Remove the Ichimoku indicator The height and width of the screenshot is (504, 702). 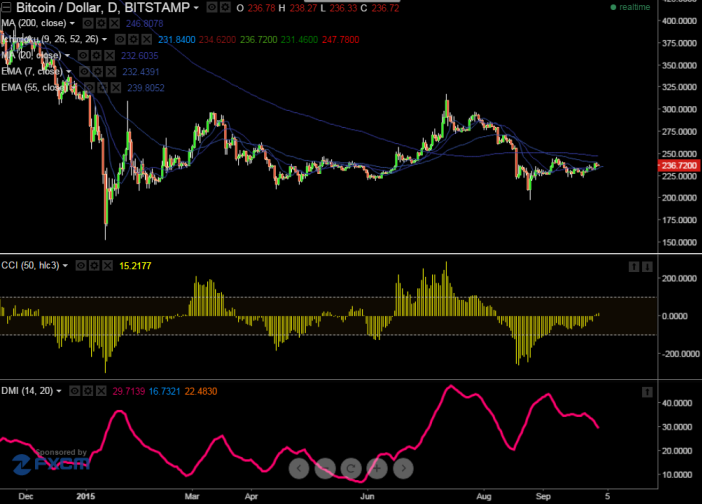pyautogui.click(x=146, y=39)
